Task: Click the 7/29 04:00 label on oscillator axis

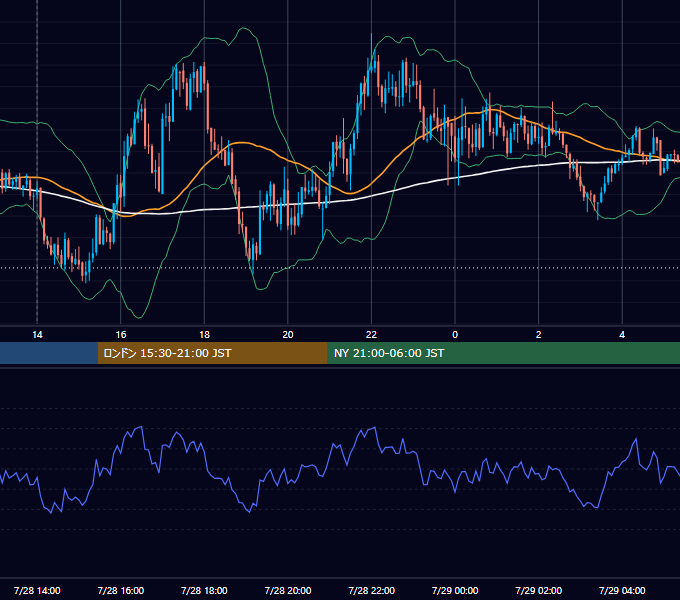Action: [622, 590]
